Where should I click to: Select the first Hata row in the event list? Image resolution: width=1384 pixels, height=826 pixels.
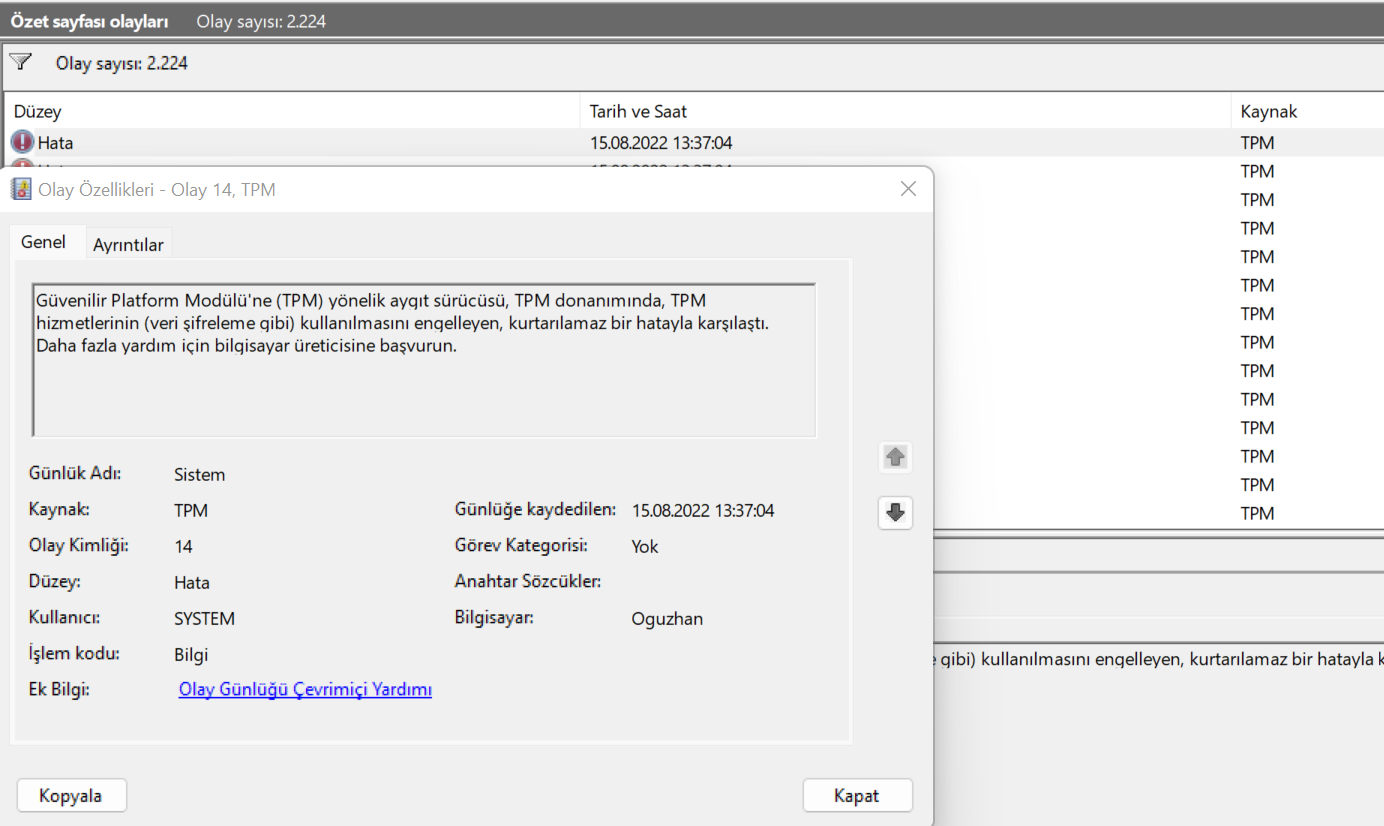694,142
